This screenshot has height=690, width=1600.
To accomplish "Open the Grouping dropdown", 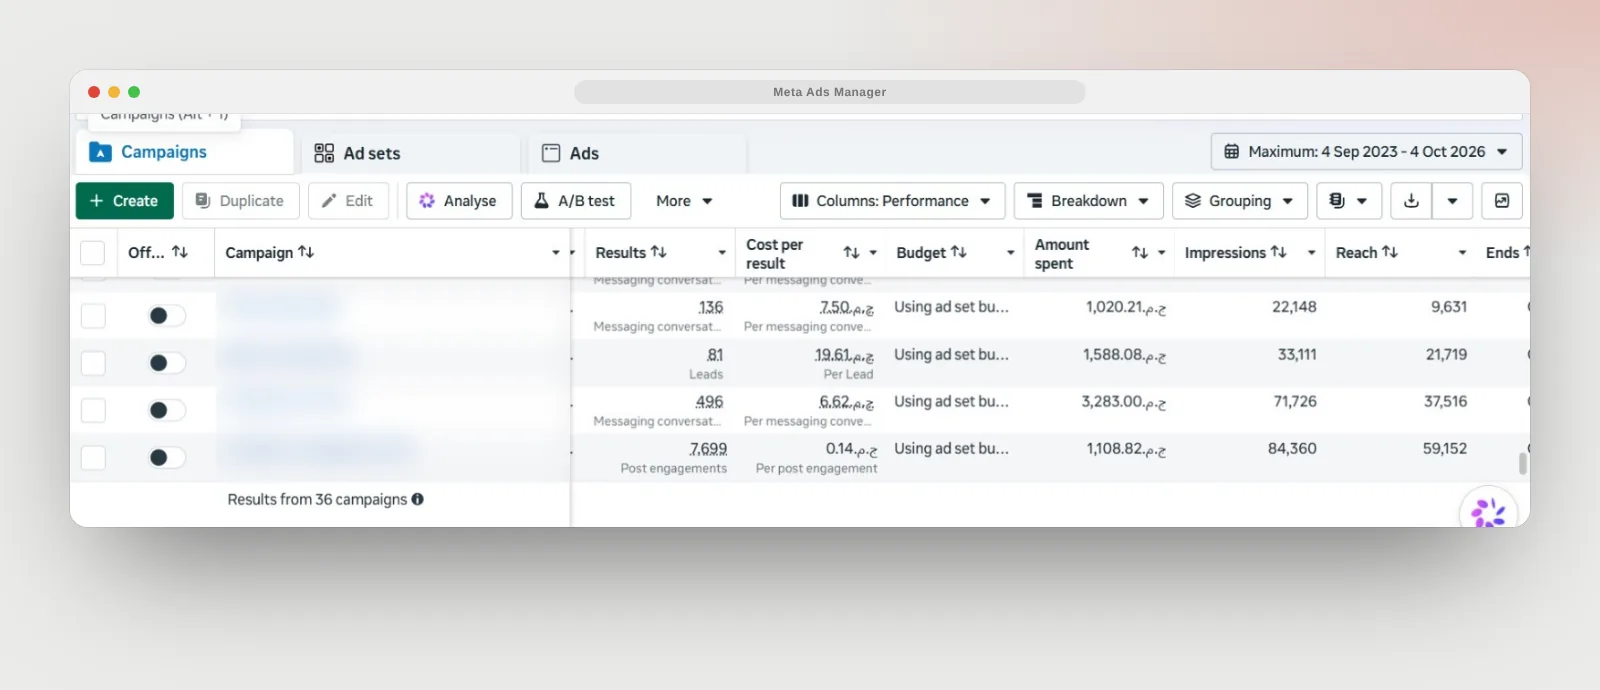I will coord(1240,201).
